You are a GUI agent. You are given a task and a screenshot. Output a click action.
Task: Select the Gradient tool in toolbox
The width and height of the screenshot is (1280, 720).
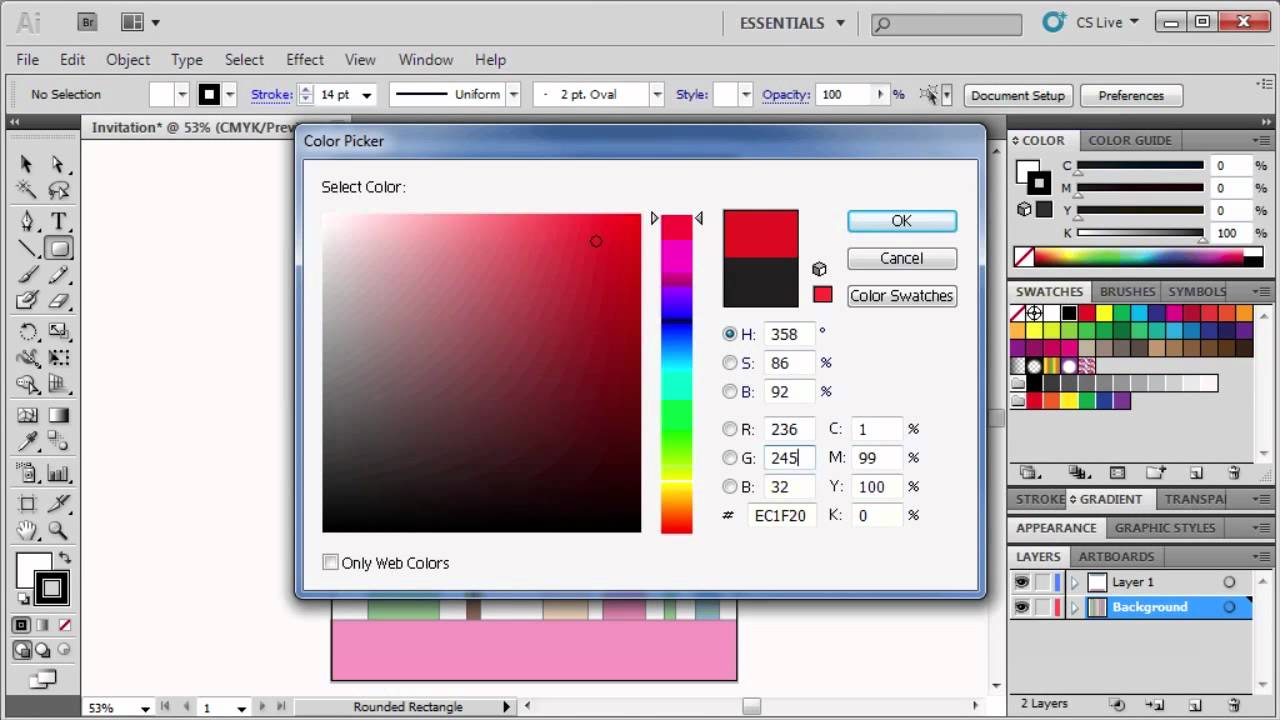pos(58,415)
